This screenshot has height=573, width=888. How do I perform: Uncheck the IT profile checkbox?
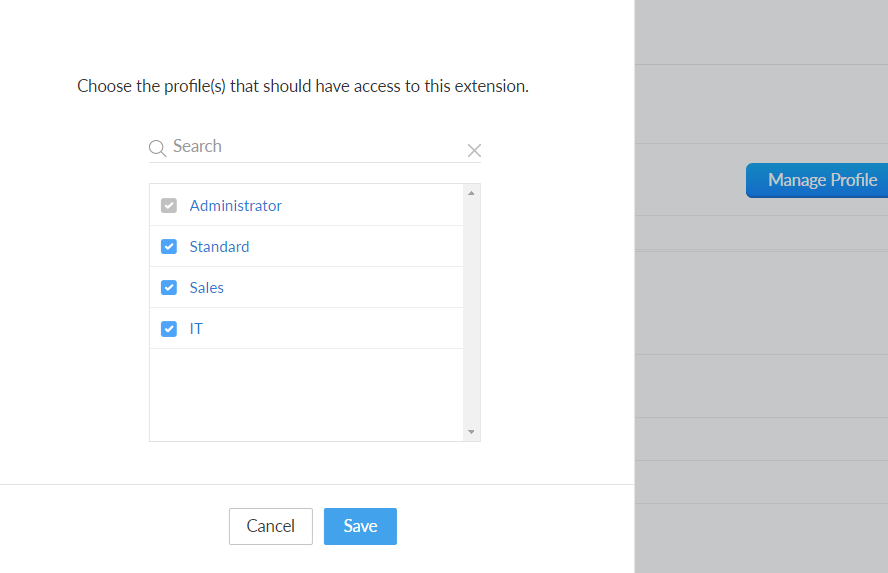pyautogui.click(x=169, y=328)
